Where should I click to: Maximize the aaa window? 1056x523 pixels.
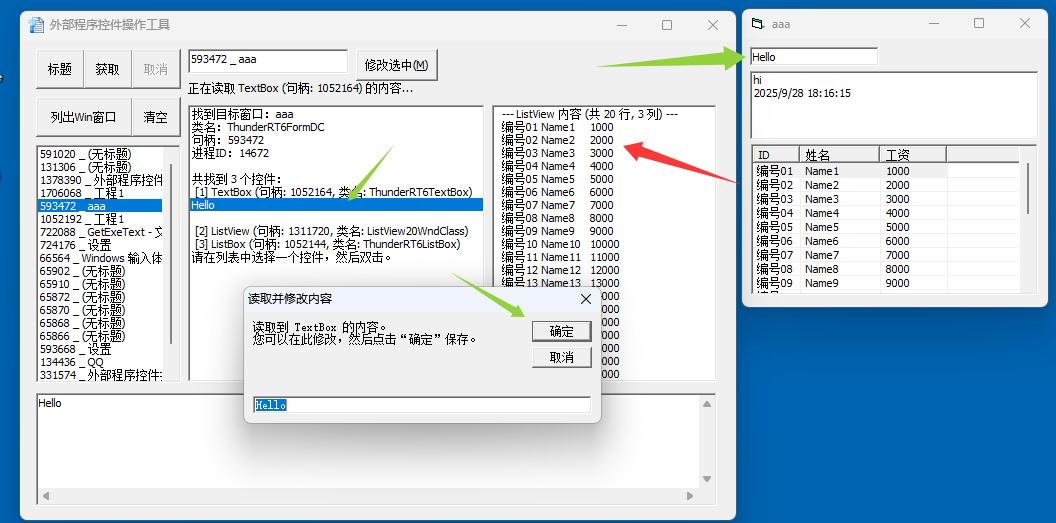pyautogui.click(x=979, y=23)
